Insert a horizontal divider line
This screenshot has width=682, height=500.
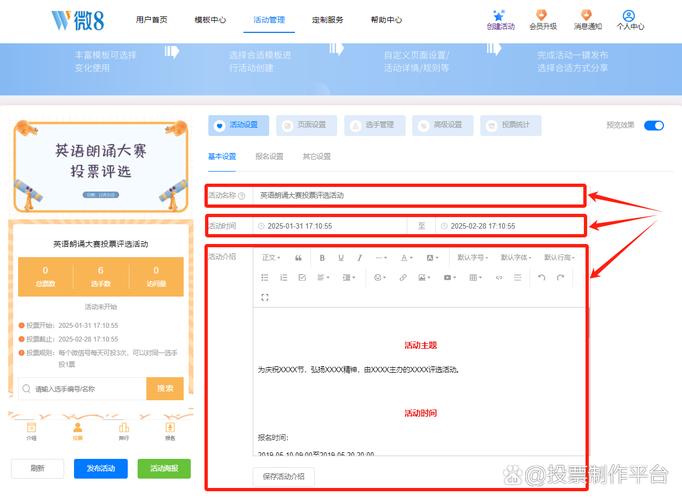(518, 277)
